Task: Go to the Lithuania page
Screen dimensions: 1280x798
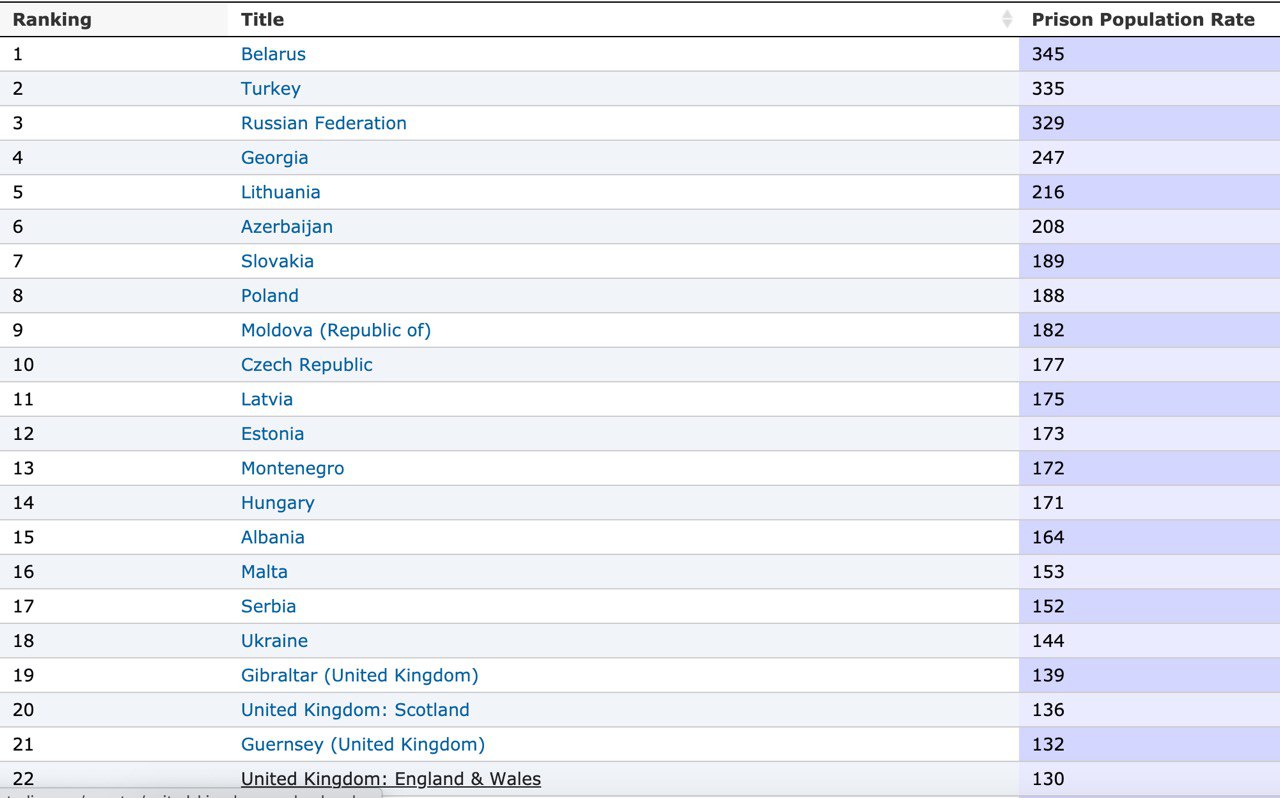Action: coord(280,192)
